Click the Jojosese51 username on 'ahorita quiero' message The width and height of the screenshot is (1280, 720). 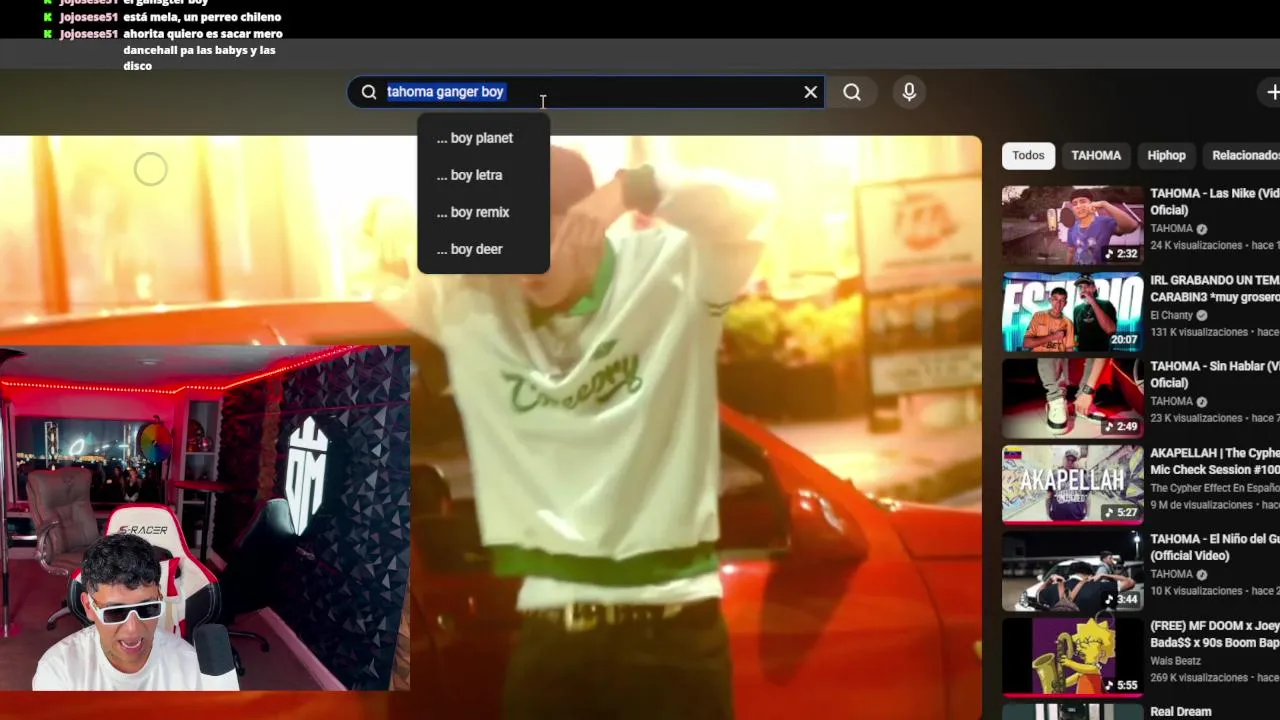point(88,34)
